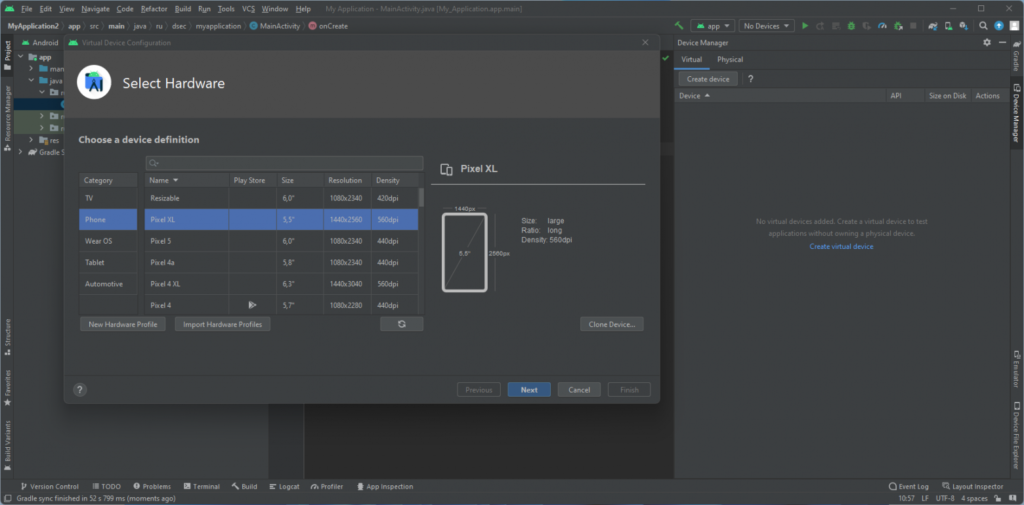Select the Resizable device row
This screenshot has width=1024, height=505.
point(281,198)
